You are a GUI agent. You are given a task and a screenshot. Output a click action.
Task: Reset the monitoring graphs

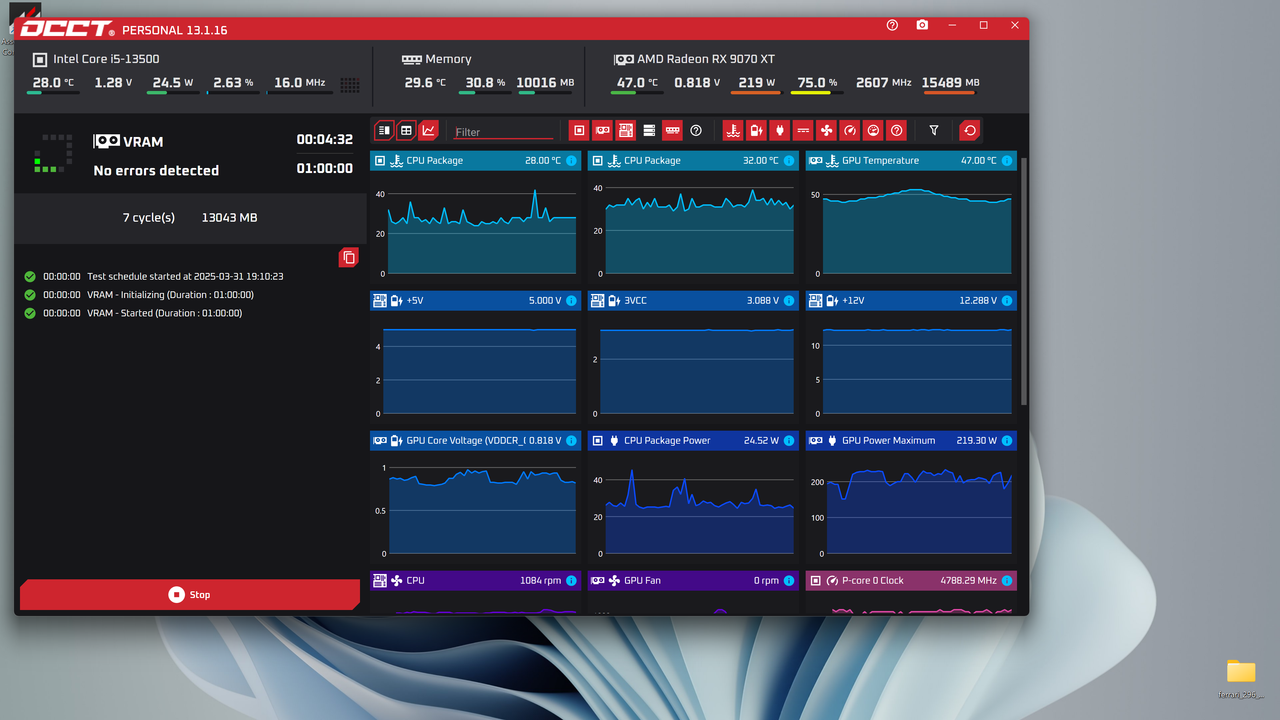pyautogui.click(x=969, y=130)
